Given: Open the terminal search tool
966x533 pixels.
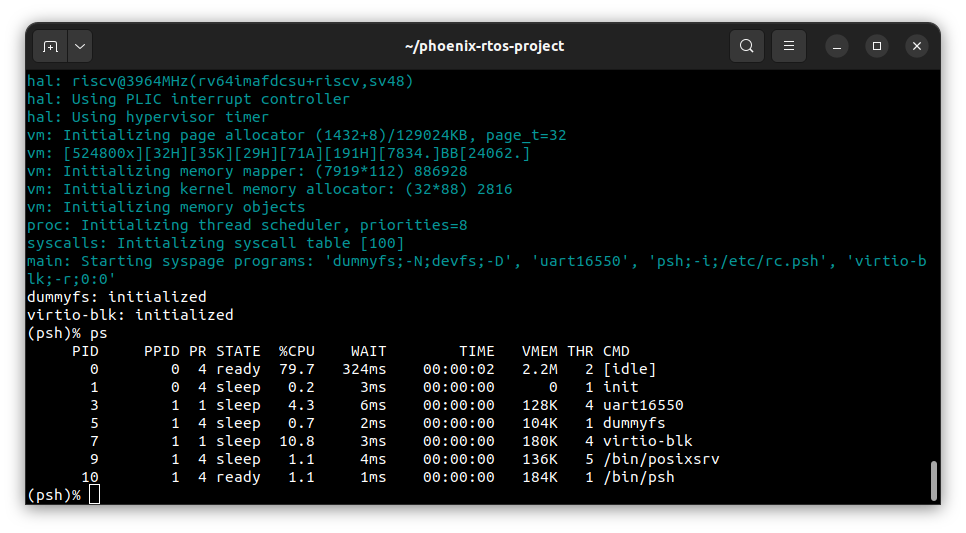Looking at the screenshot, I should pos(747,46).
